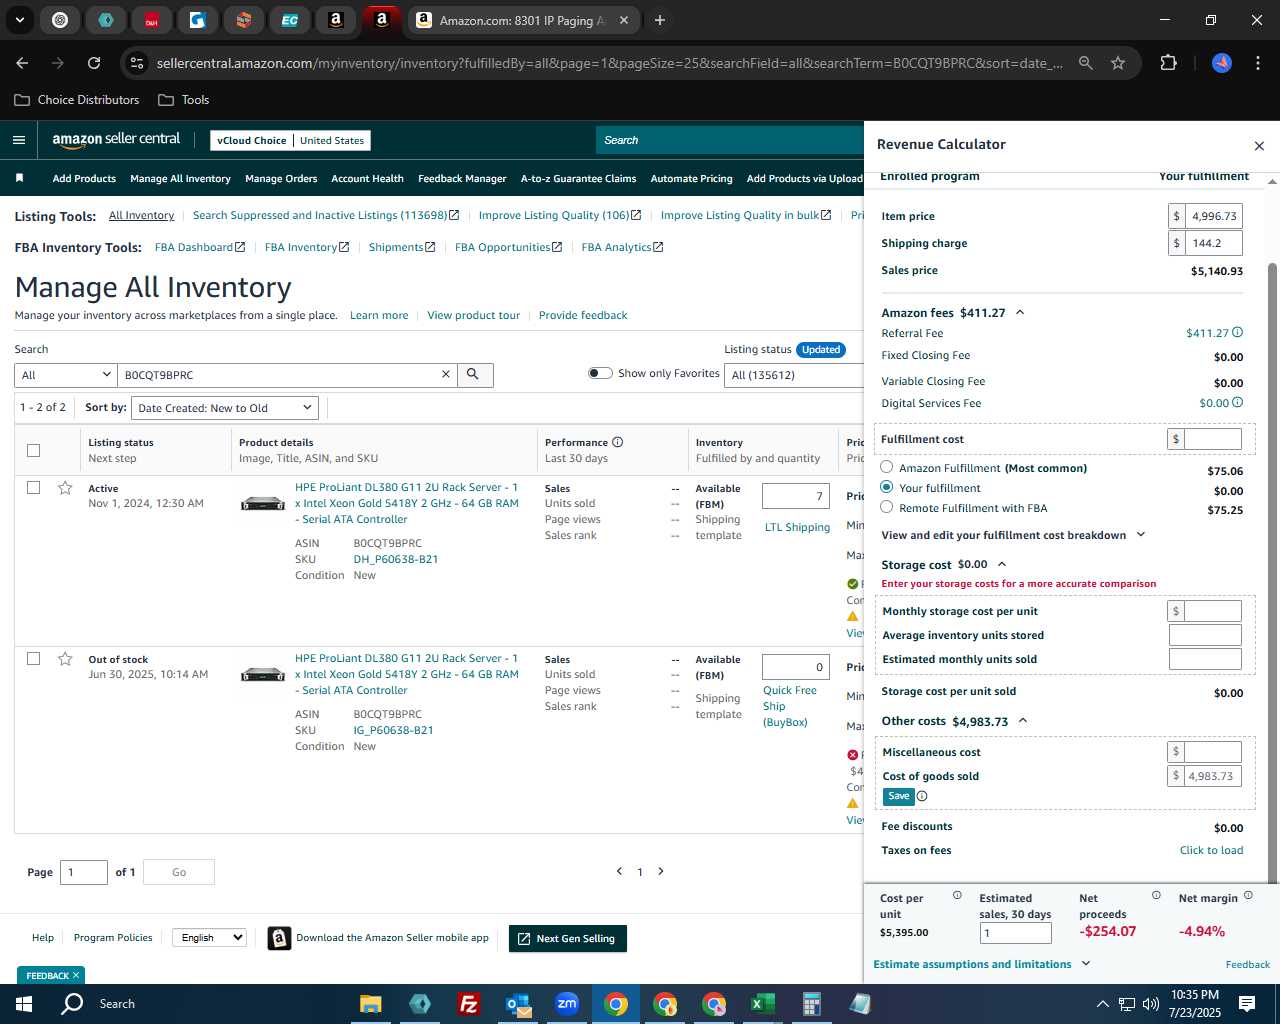This screenshot has width=1280, height=1024.
Task: Close the Revenue Calculator panel
Action: (1259, 146)
